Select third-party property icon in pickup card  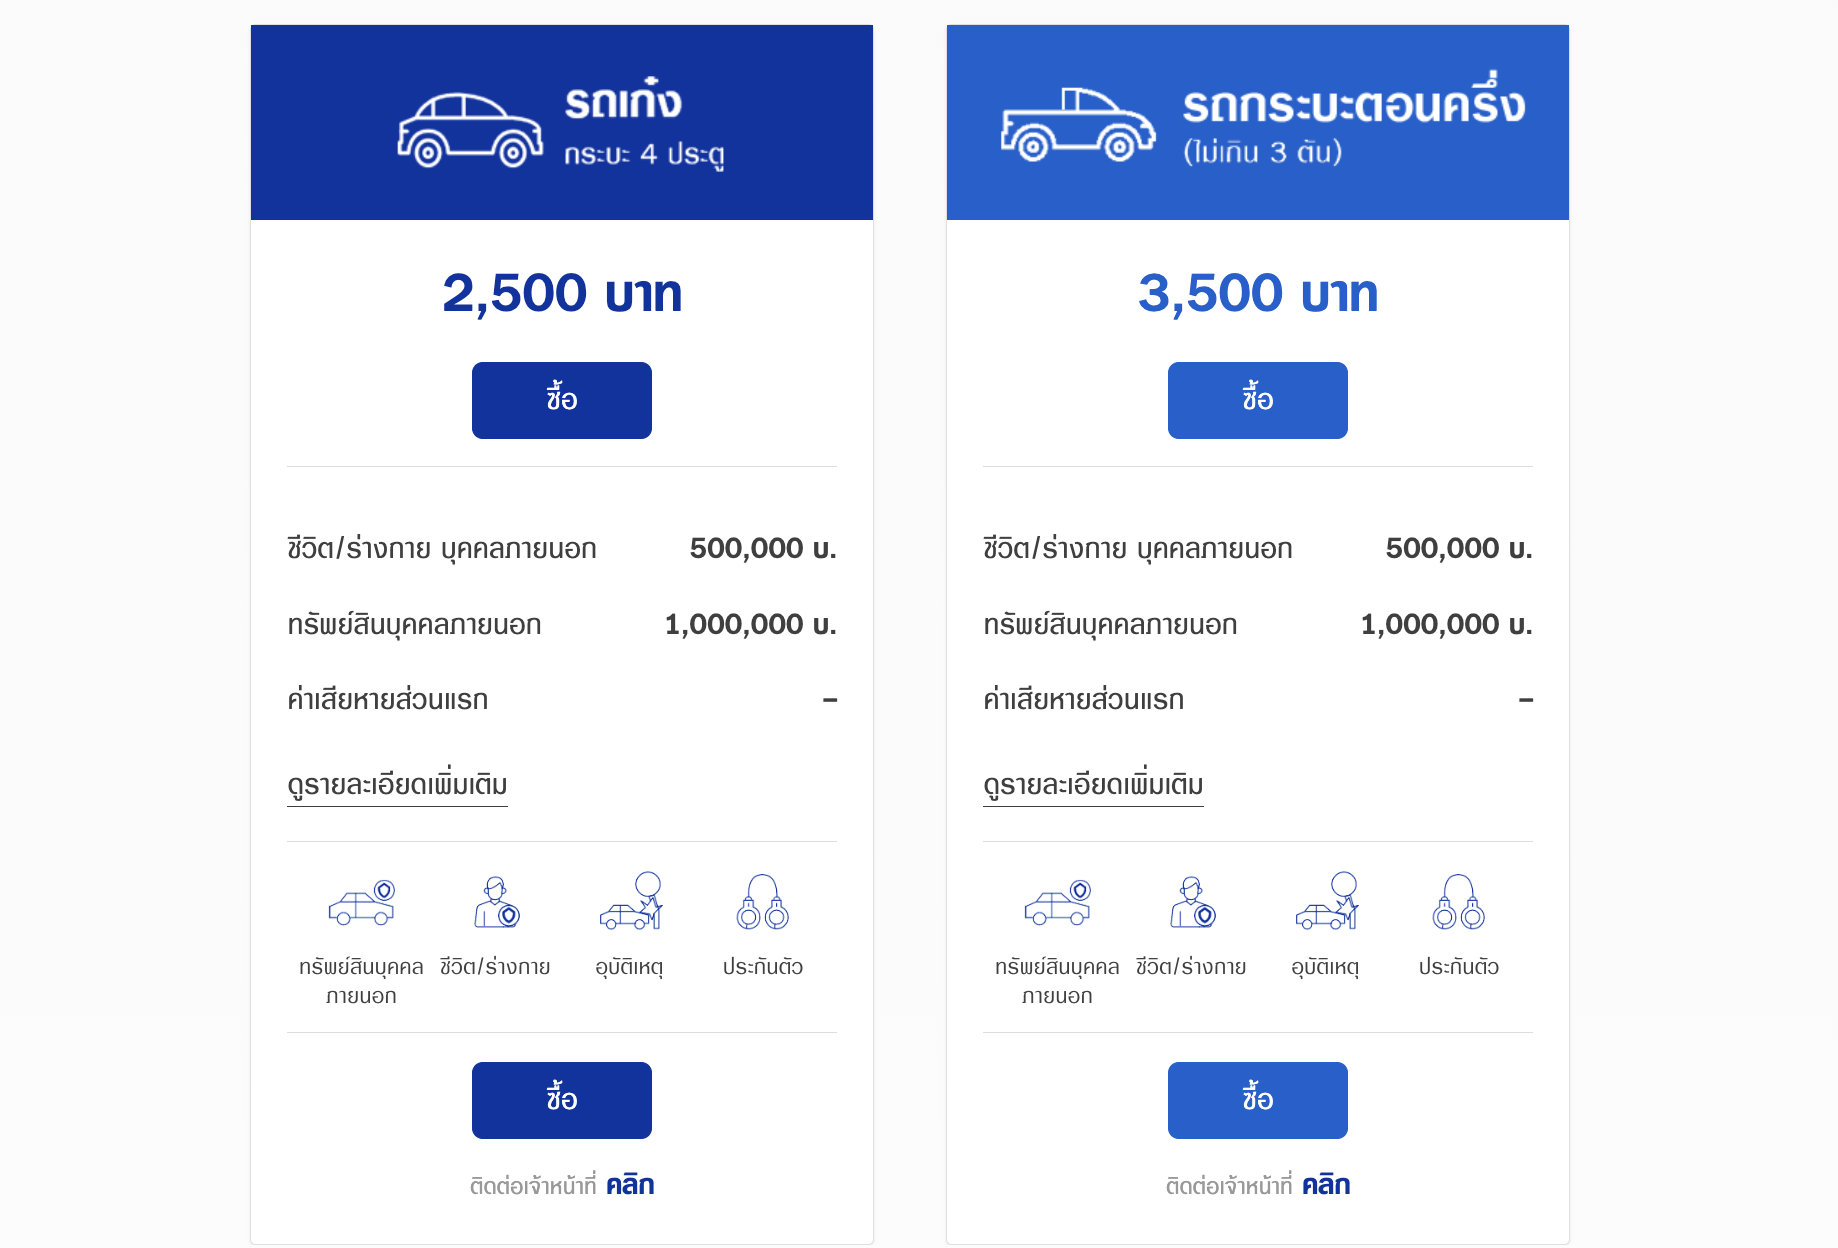tap(1058, 903)
